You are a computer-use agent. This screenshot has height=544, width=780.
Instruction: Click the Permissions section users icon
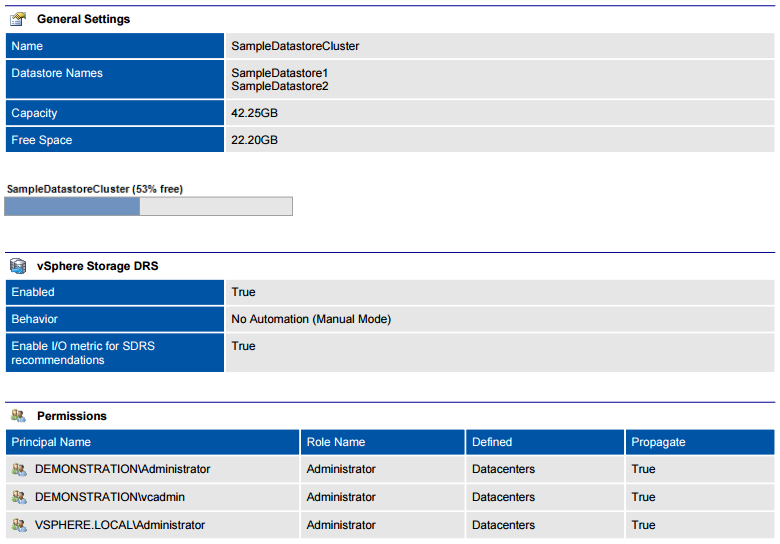tap(18, 416)
